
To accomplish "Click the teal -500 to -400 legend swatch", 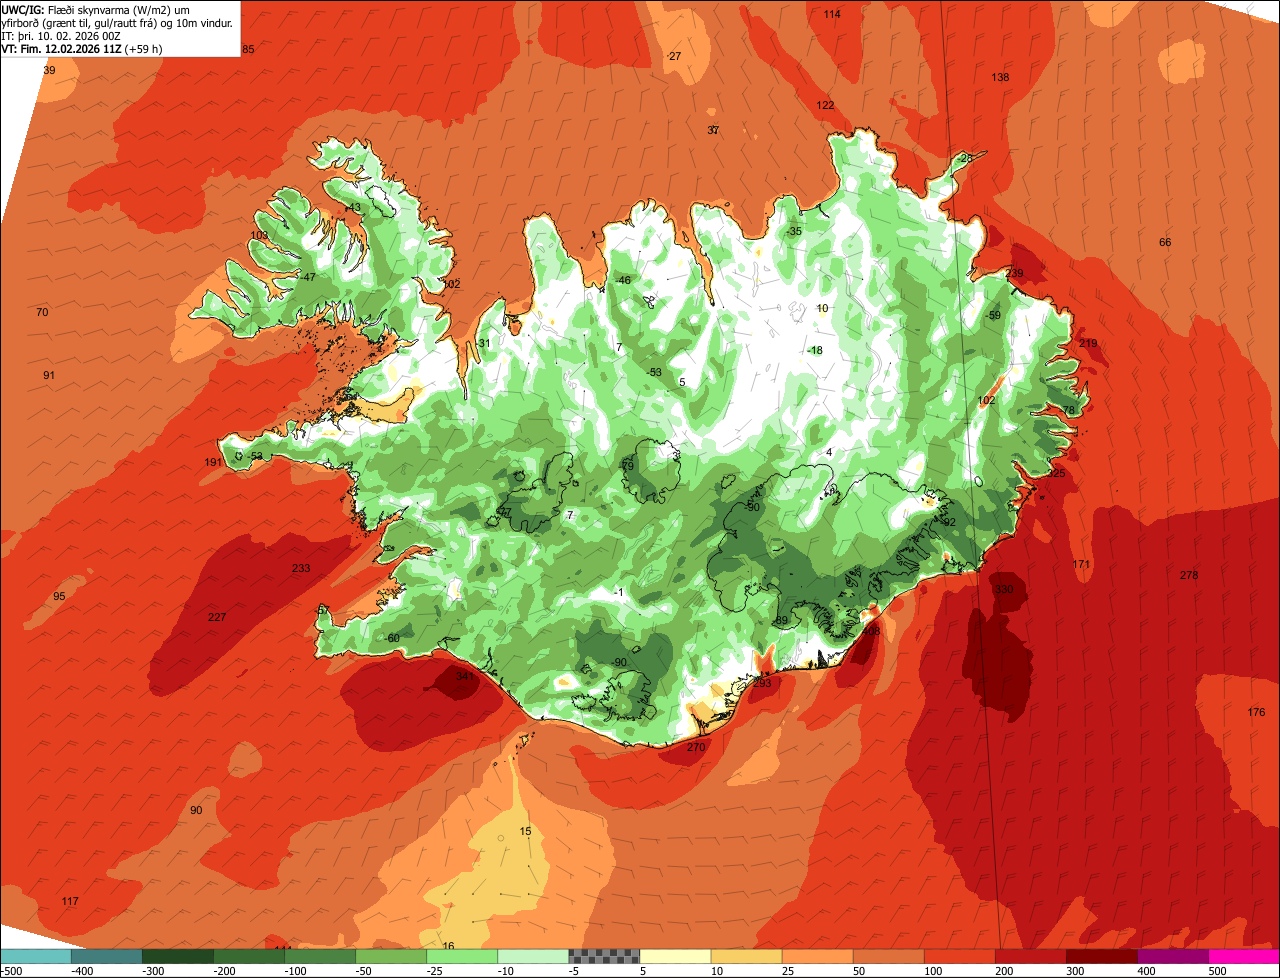I will 36,956.
